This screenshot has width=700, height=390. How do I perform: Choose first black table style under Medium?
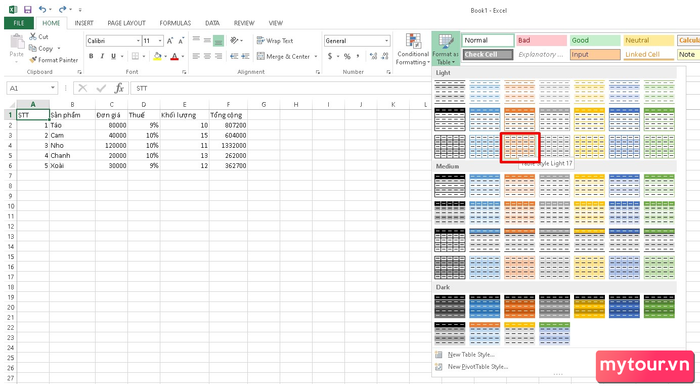450,186
